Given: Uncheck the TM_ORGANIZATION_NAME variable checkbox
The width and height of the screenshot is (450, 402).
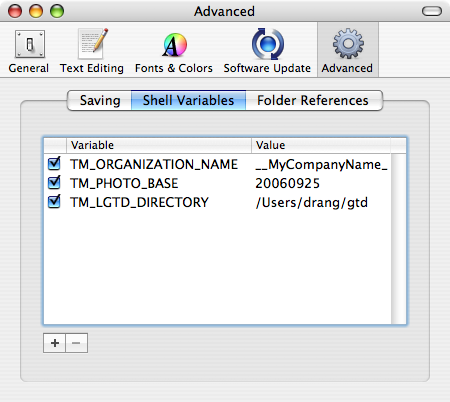Looking at the screenshot, I should [54, 164].
